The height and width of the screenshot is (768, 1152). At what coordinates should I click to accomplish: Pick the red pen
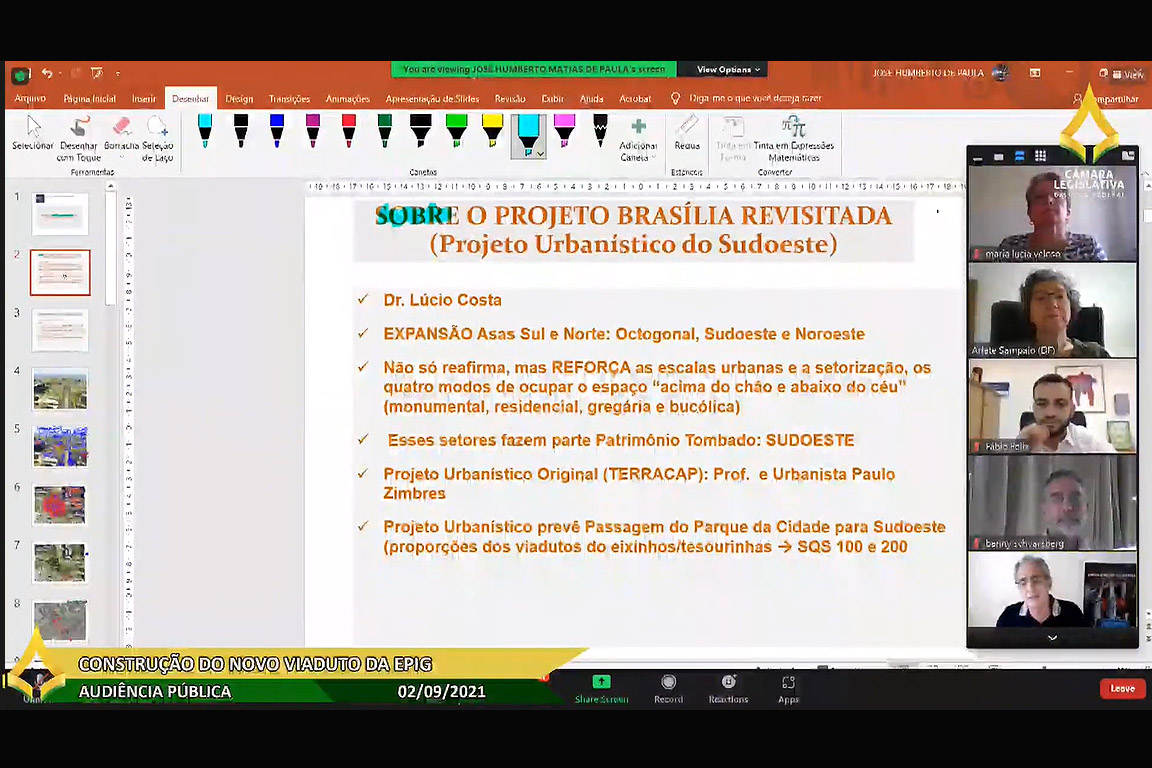(348, 130)
